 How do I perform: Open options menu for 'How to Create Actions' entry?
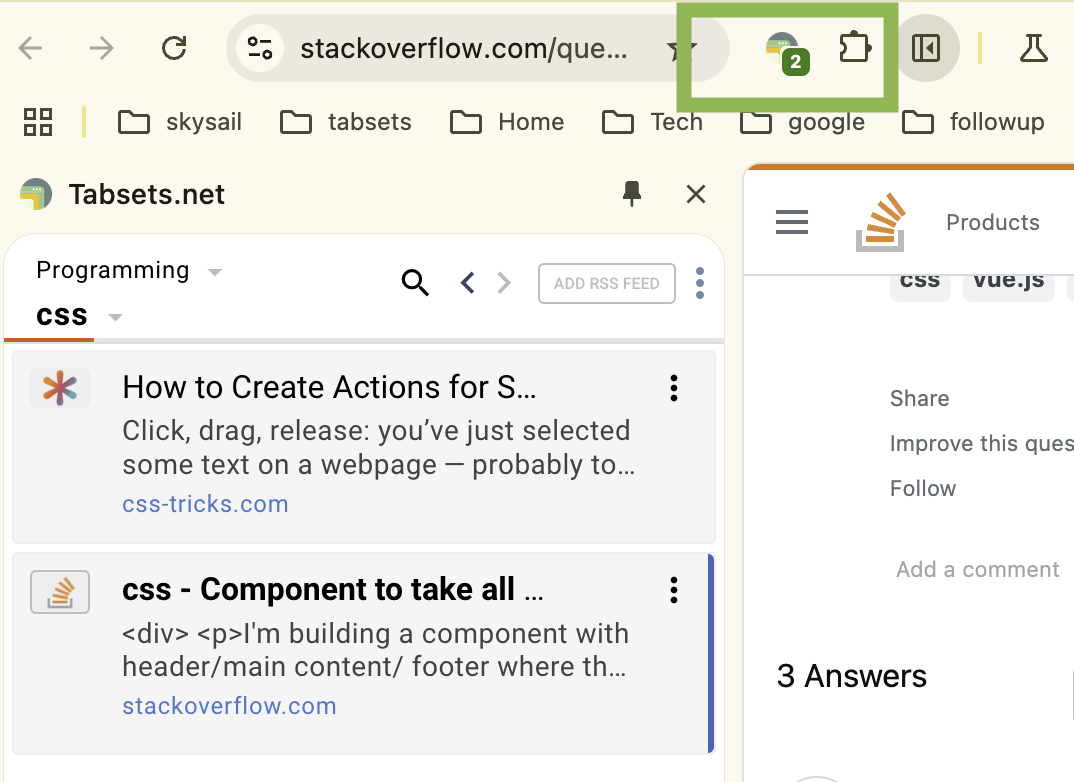pos(674,388)
